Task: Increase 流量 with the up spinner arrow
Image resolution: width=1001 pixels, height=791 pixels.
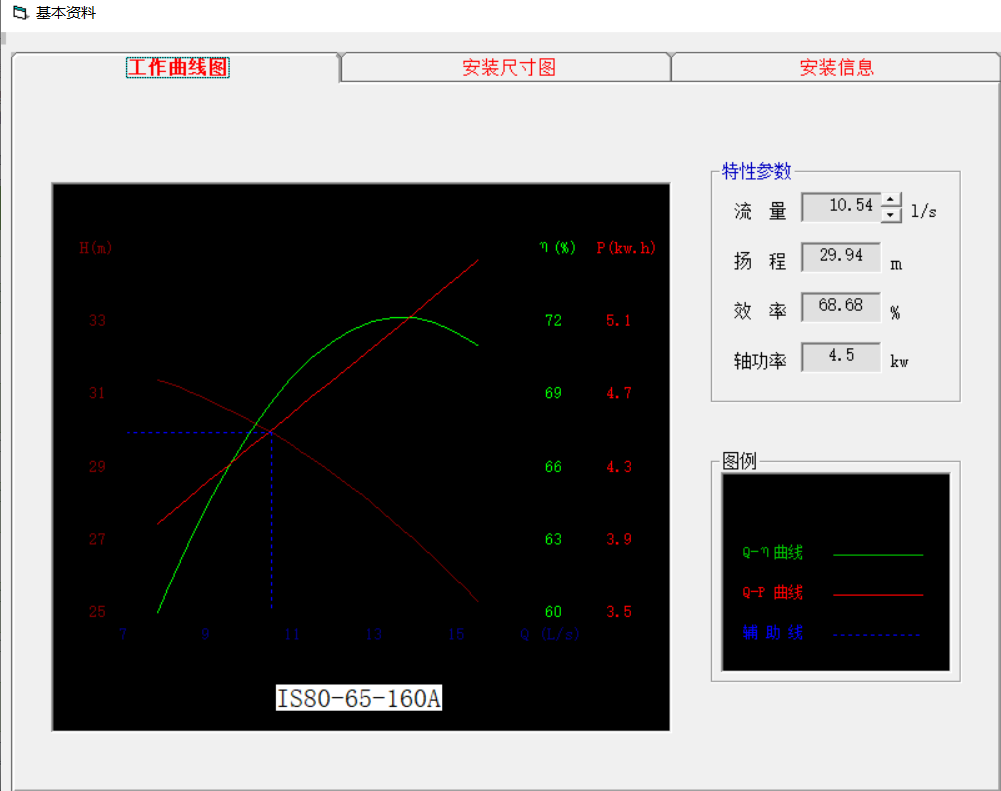Action: (x=891, y=200)
